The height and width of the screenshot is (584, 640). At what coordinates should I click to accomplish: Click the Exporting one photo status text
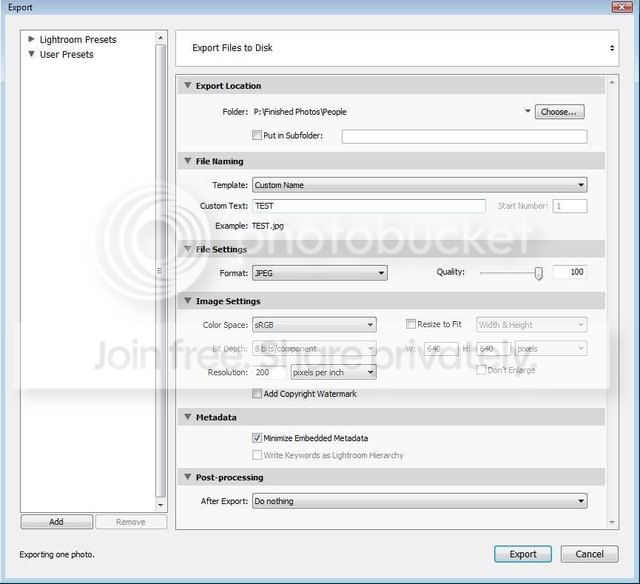coord(57,554)
